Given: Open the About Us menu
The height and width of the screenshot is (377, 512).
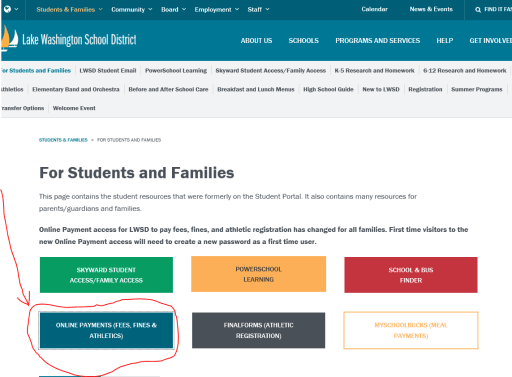Looking at the screenshot, I should 256,40.
